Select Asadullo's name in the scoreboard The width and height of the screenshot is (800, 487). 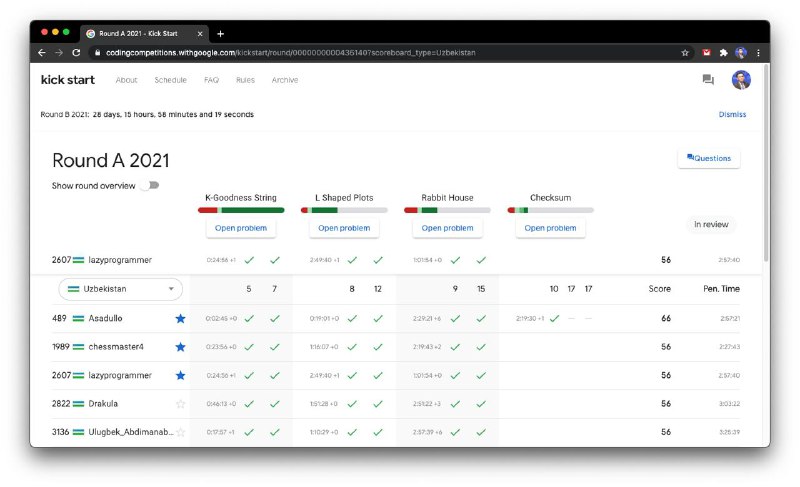(105, 318)
